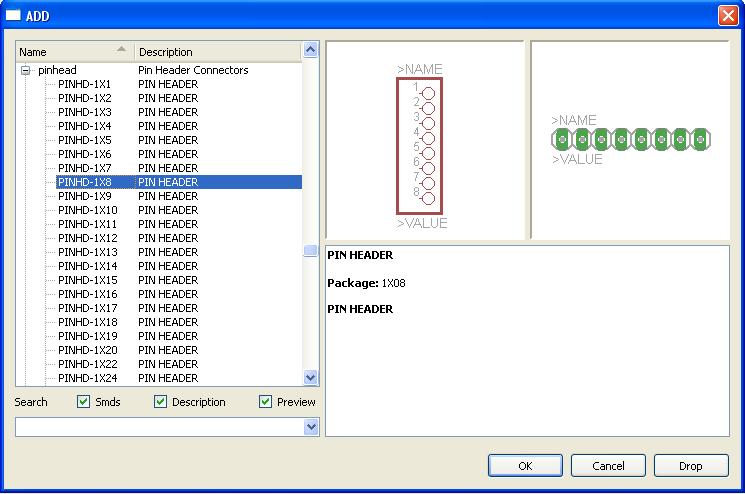Select the PINHD-1X1 entry
Viewport: 745px width, 494px height.
[85, 84]
